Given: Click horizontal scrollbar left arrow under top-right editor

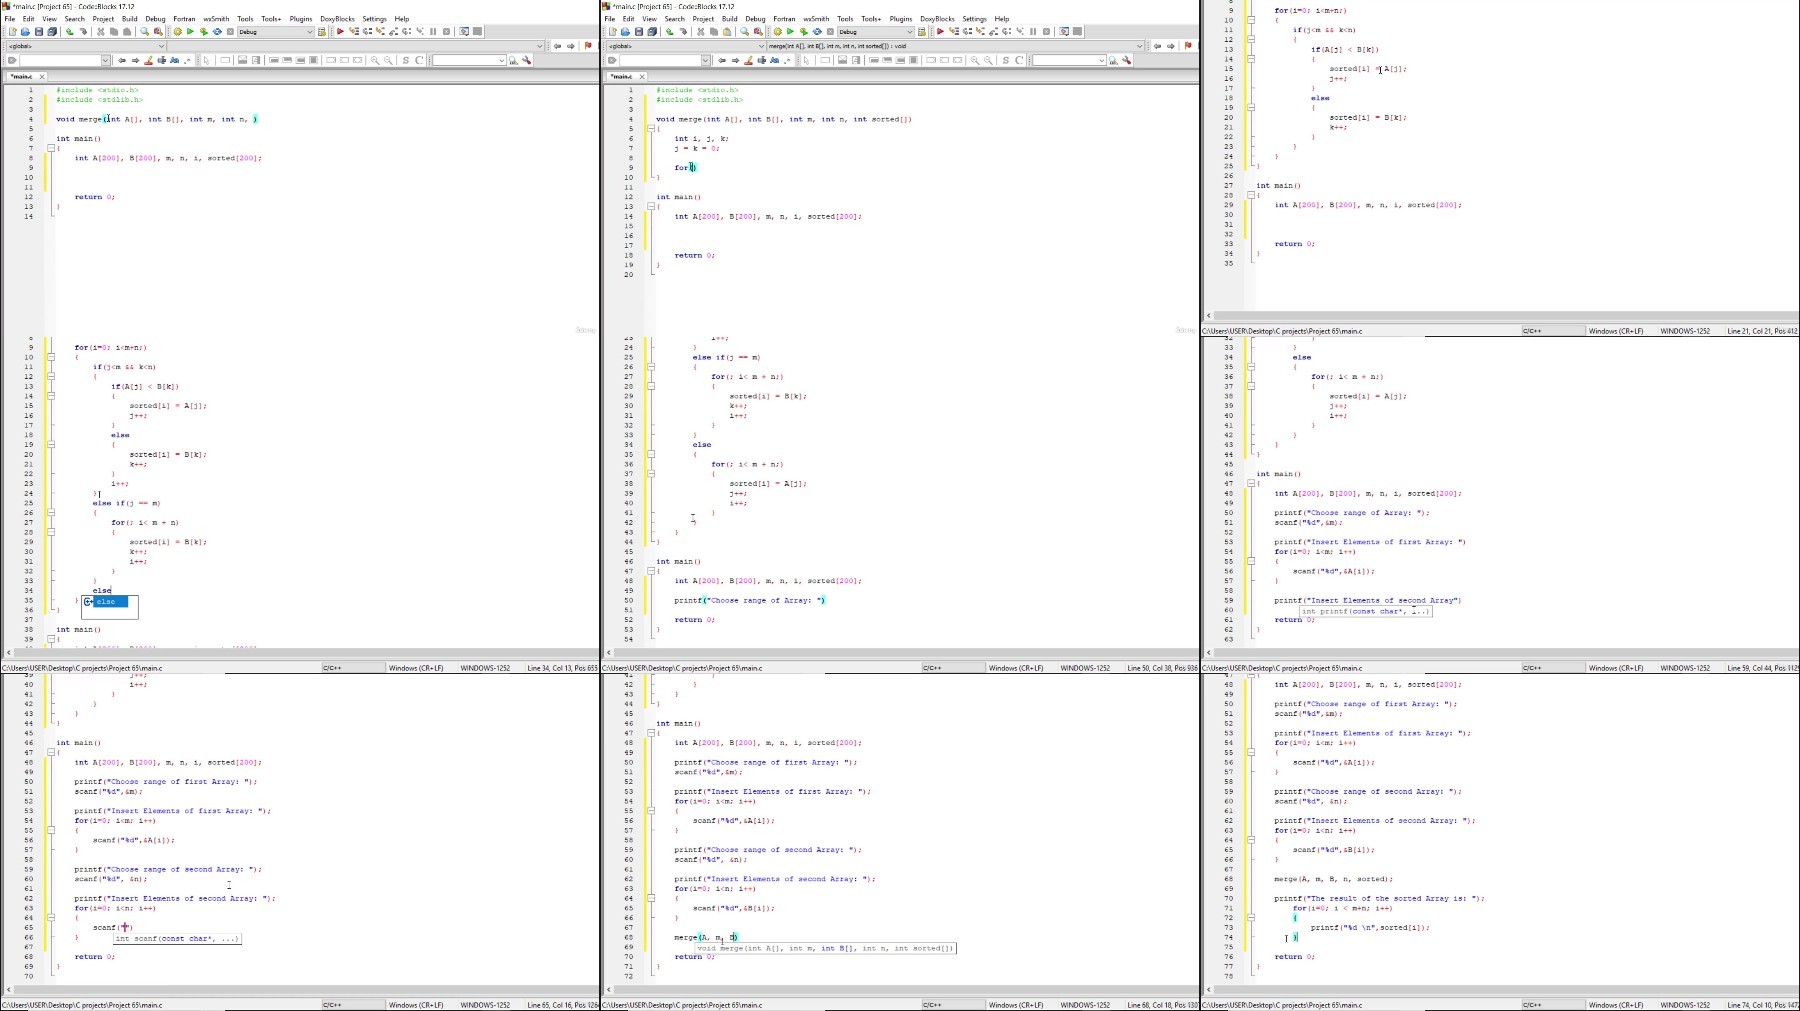Looking at the screenshot, I should point(1208,315).
